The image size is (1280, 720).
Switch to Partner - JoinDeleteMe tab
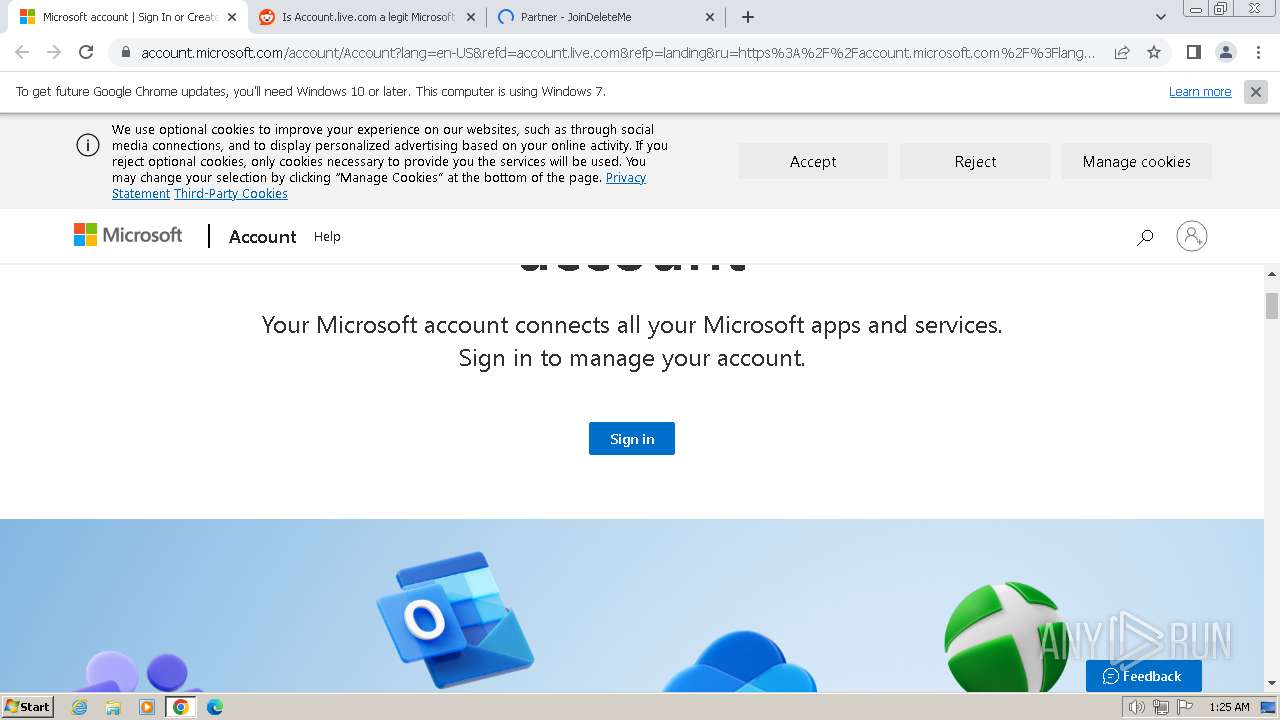pyautogui.click(x=606, y=17)
